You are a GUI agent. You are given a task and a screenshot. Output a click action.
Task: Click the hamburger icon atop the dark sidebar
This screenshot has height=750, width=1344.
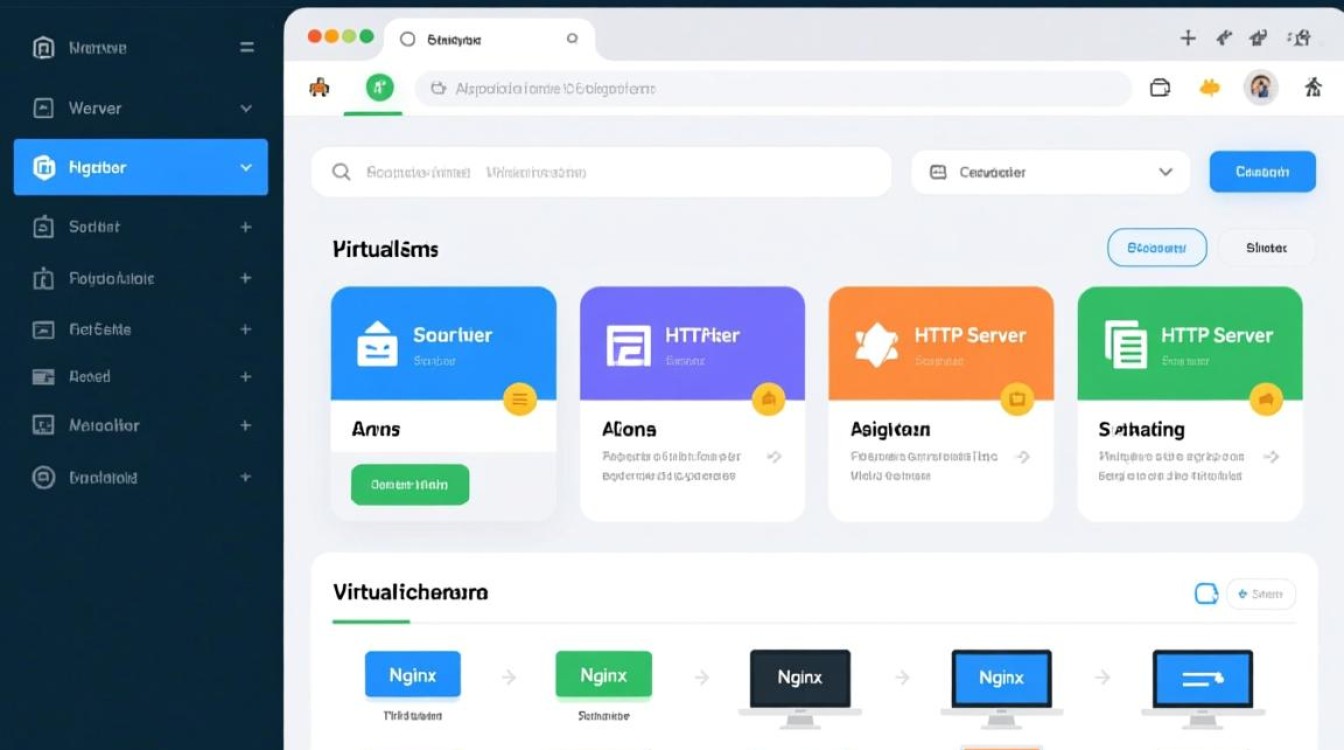pyautogui.click(x=247, y=47)
